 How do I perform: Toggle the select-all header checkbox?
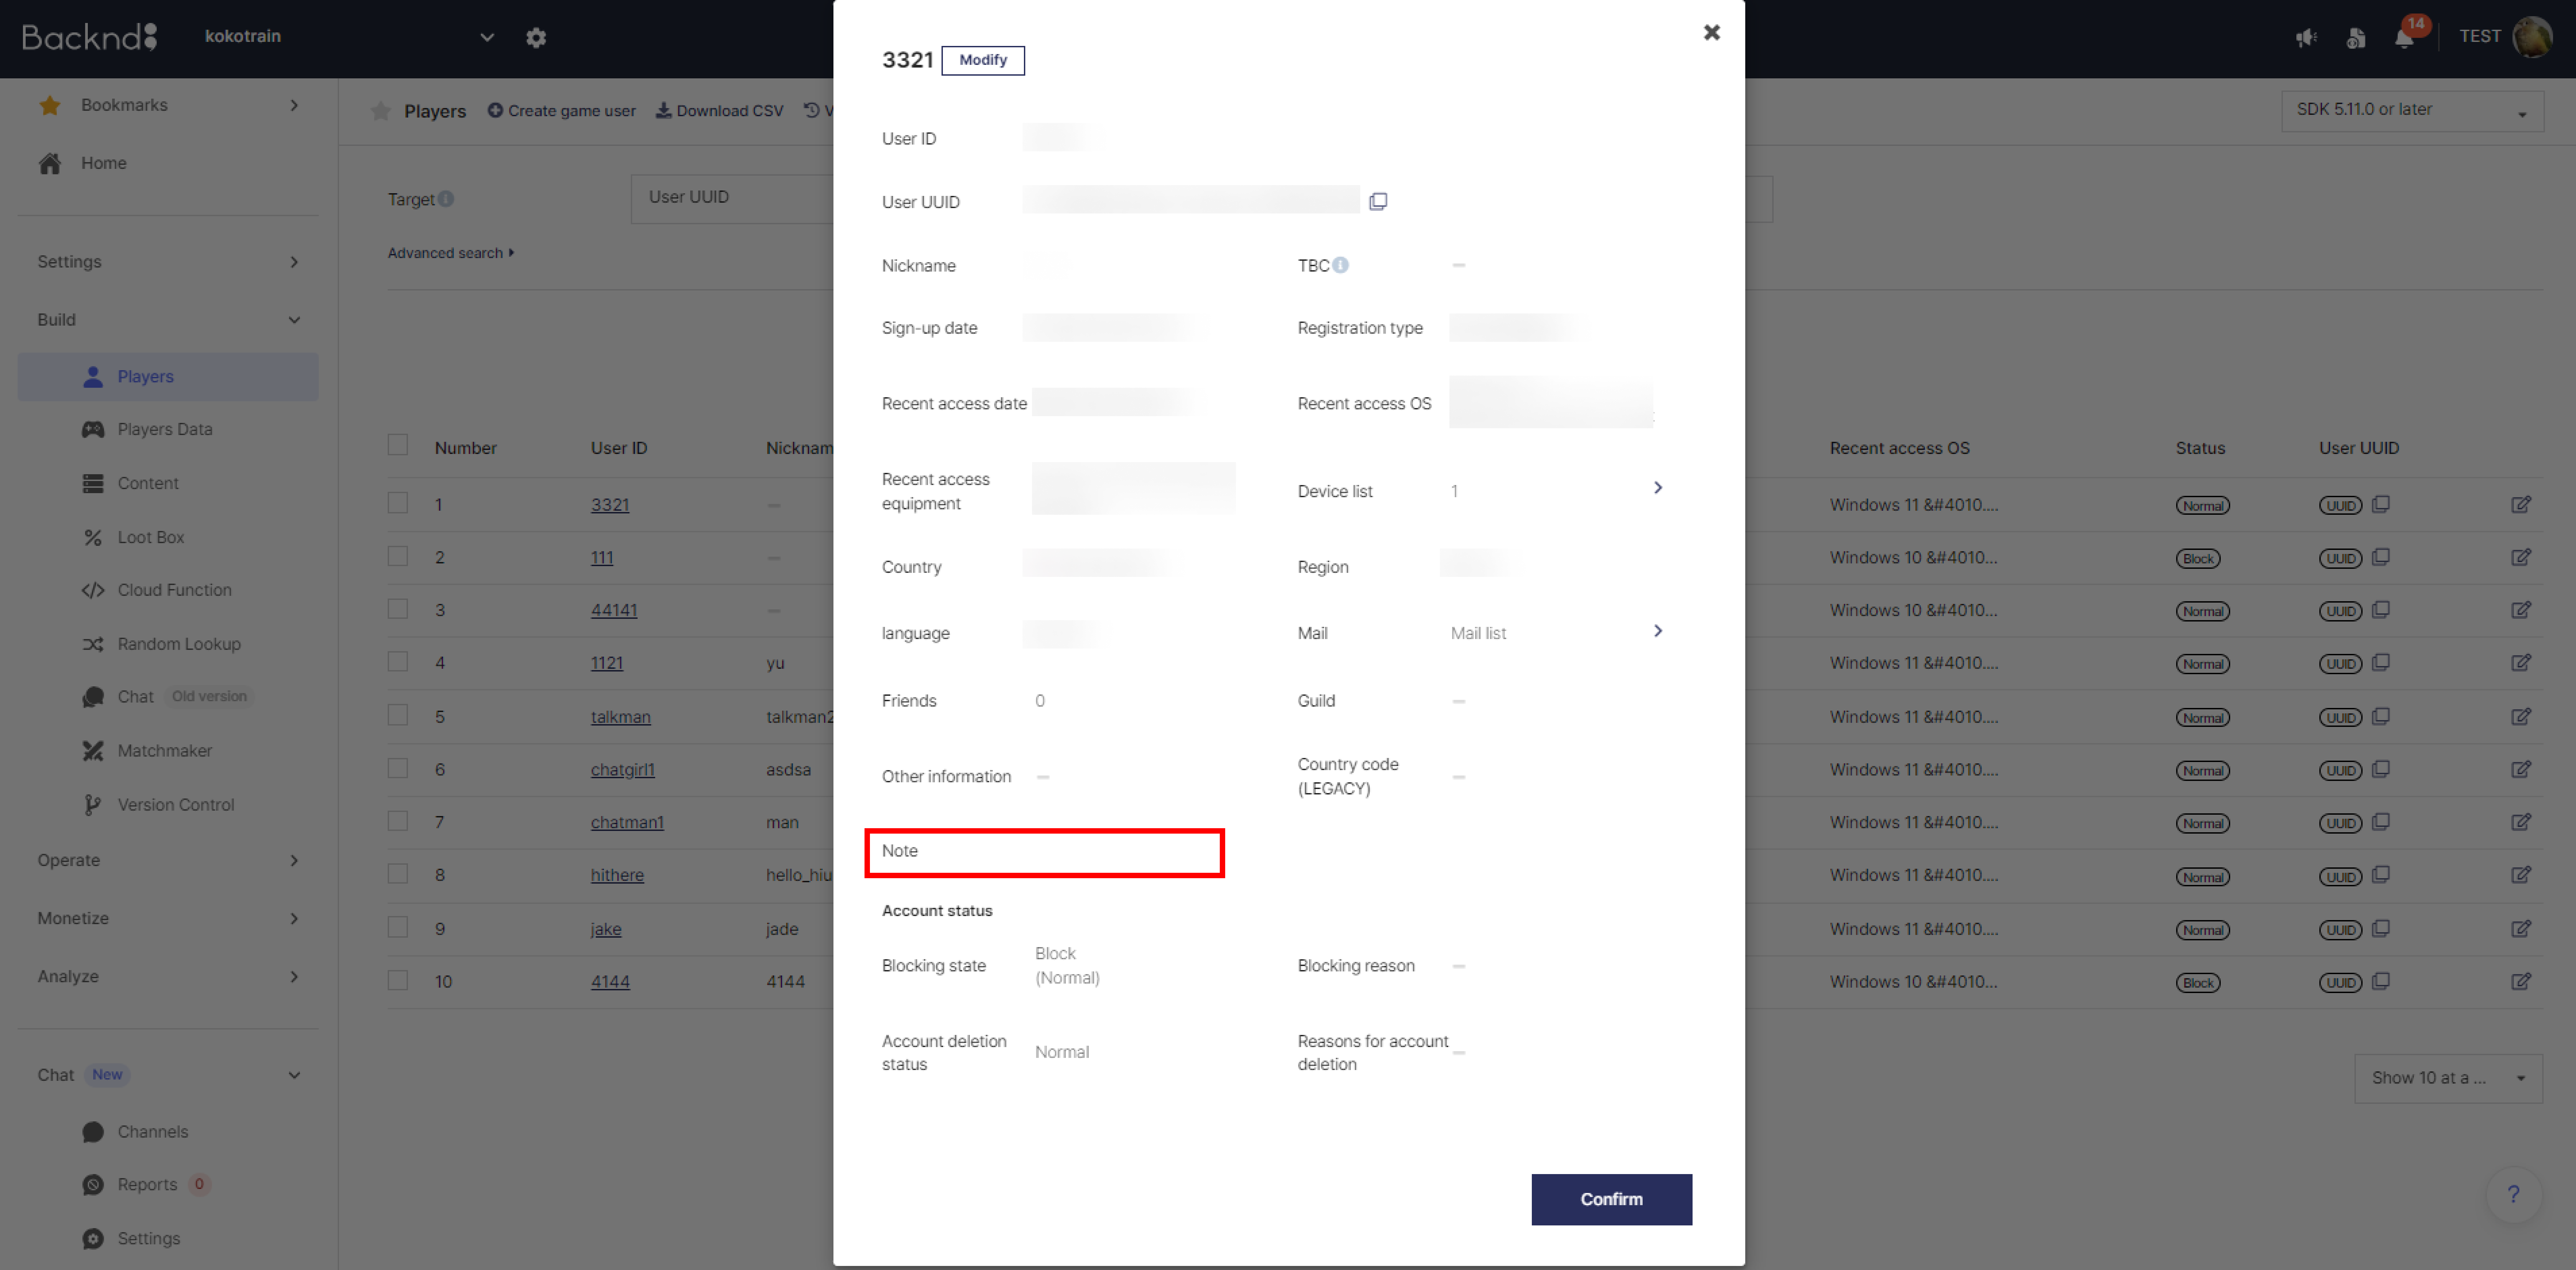click(398, 445)
